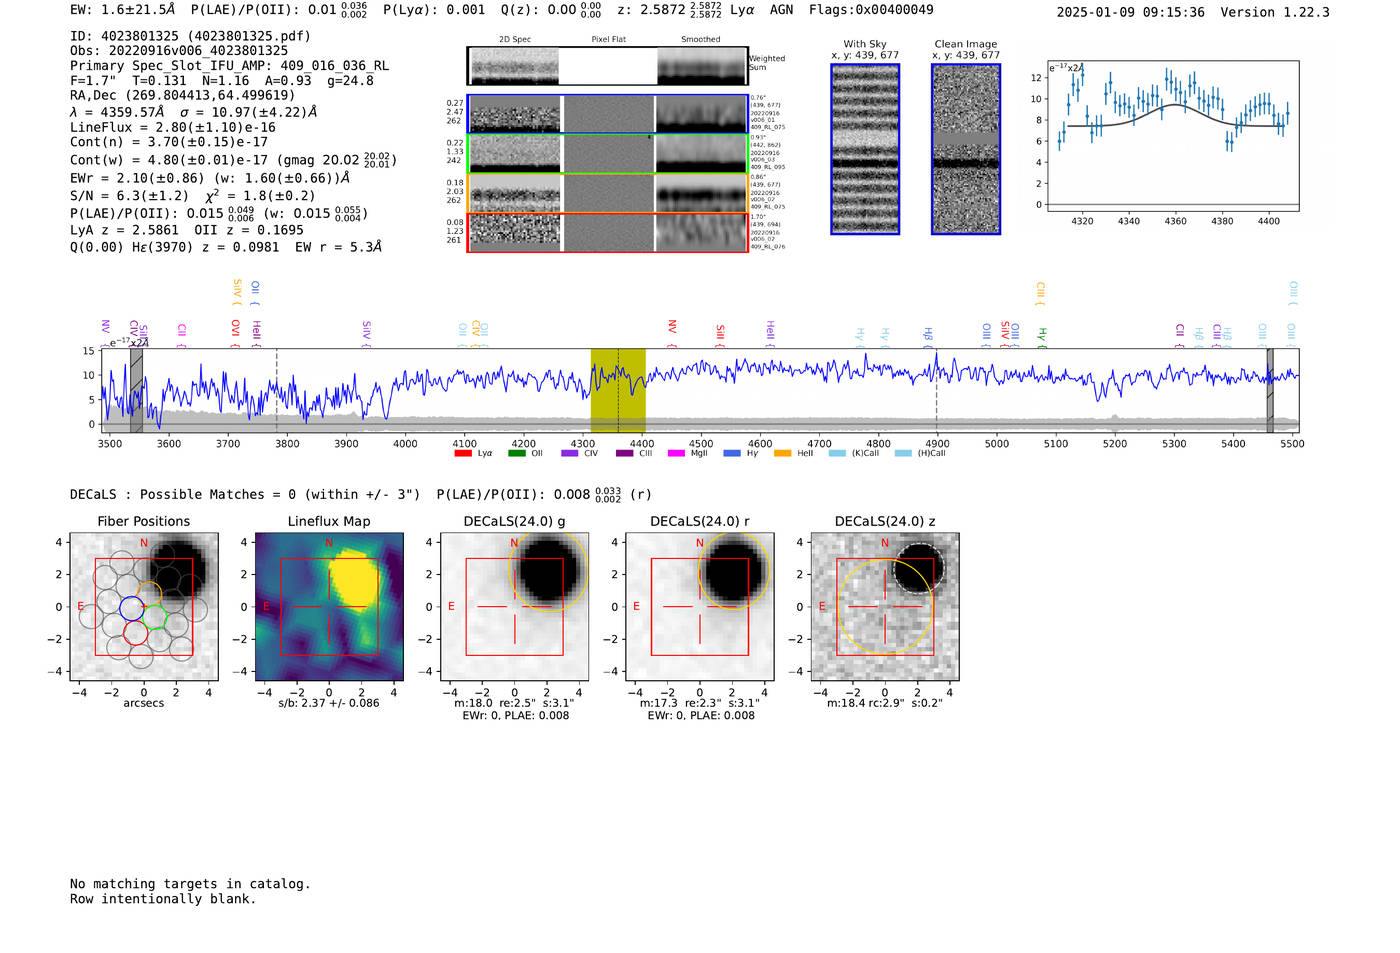Click the s/b: 2.37 +/- 0.086 caption
Viewport: 1400px width, 953px height.
pyautogui.click(x=329, y=703)
